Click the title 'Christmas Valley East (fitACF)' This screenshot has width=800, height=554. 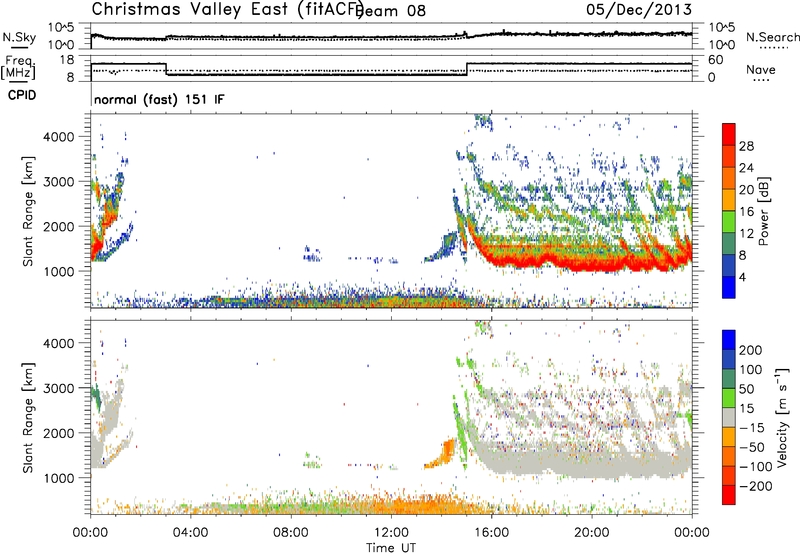[x=228, y=9]
